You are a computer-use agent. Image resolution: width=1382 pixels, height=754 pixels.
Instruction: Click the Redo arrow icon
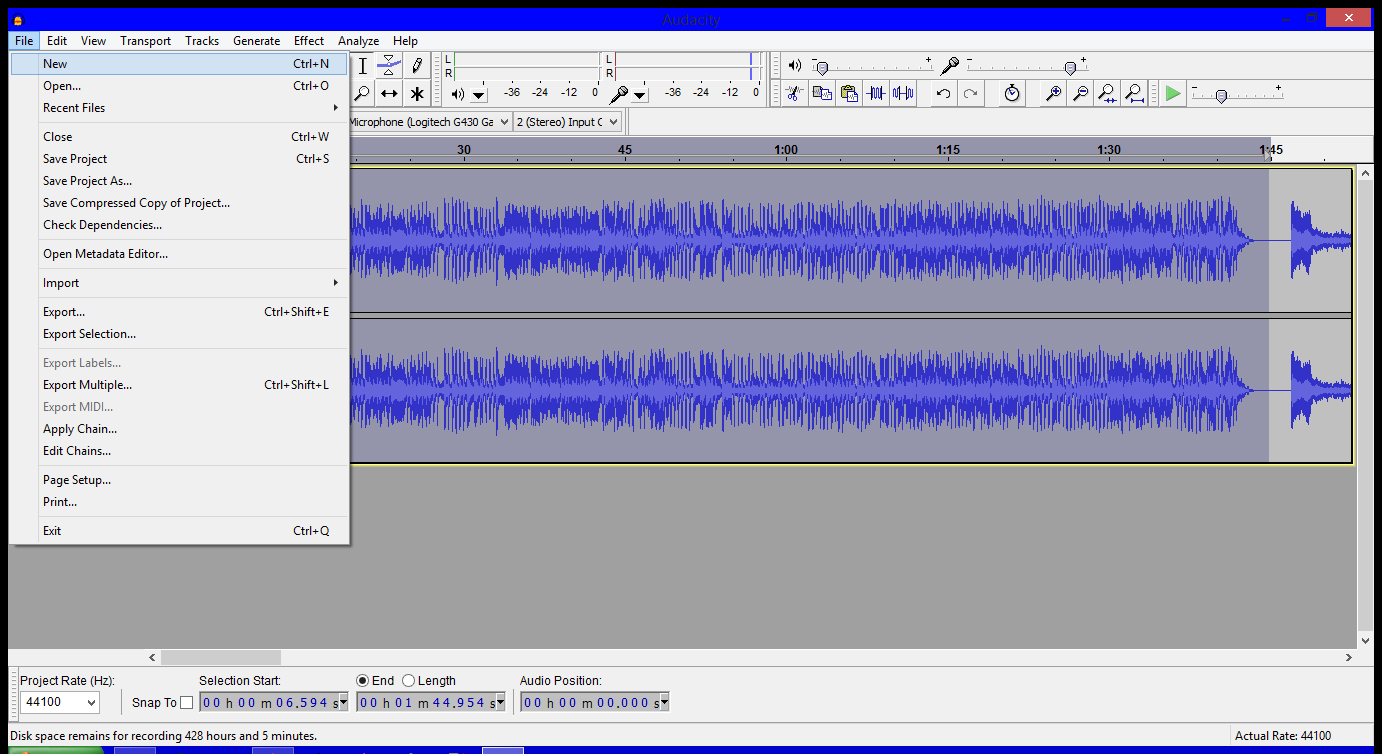970,93
